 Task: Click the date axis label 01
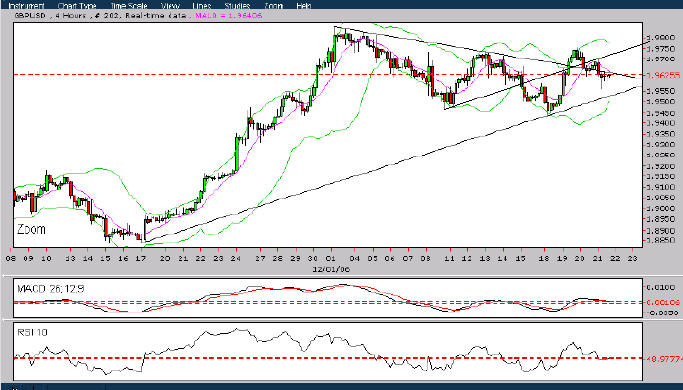pyautogui.click(x=331, y=258)
